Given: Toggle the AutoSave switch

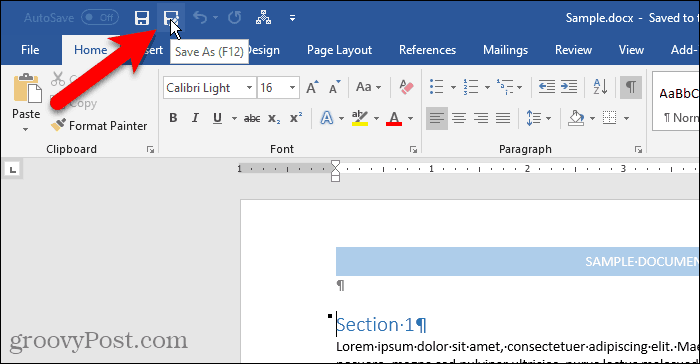Looking at the screenshot, I should pos(100,18).
